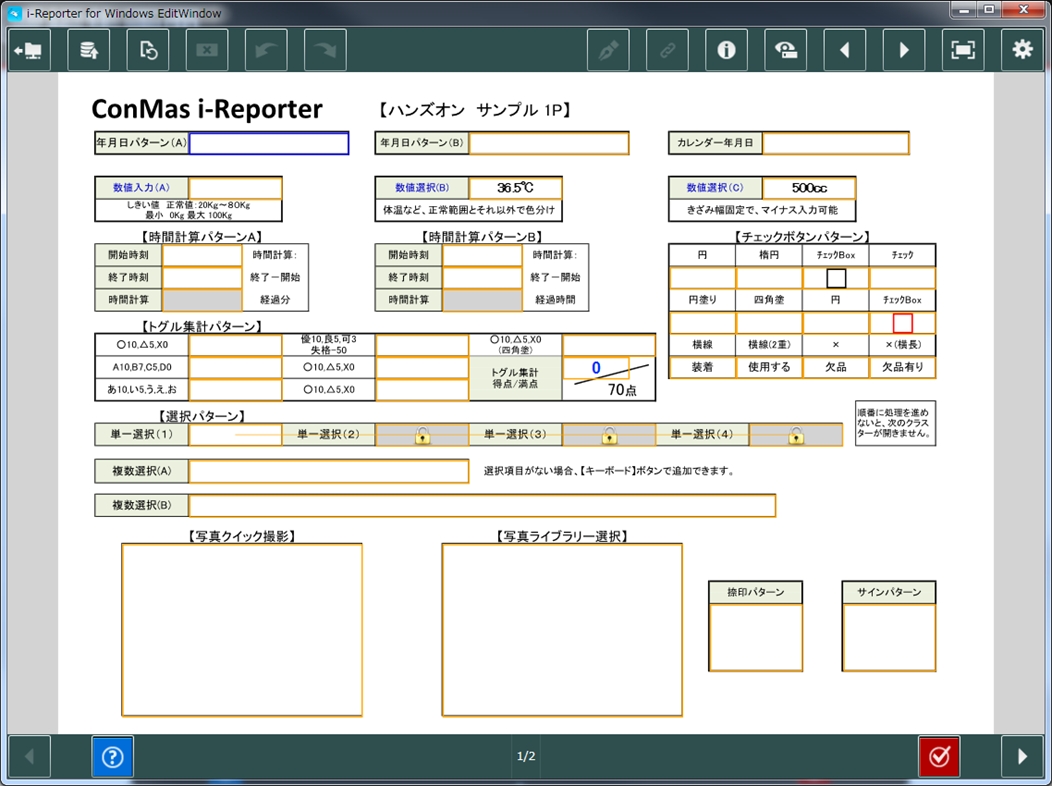Click the red checkmark completion button
Viewport: 1052px width, 786px height.
pos(939,757)
